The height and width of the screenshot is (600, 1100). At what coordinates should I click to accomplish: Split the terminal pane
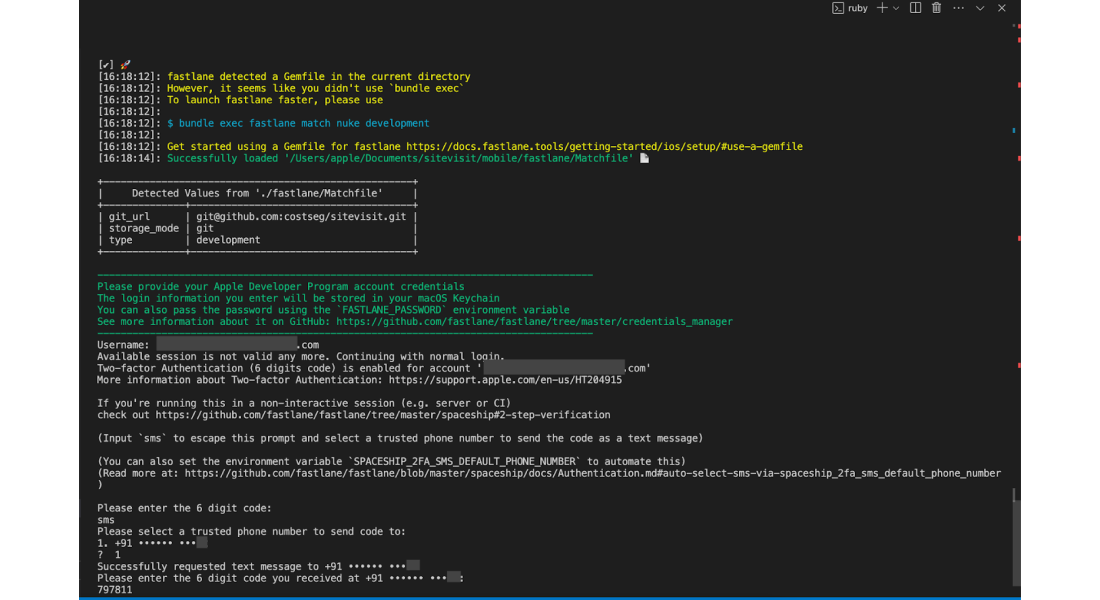click(x=915, y=8)
